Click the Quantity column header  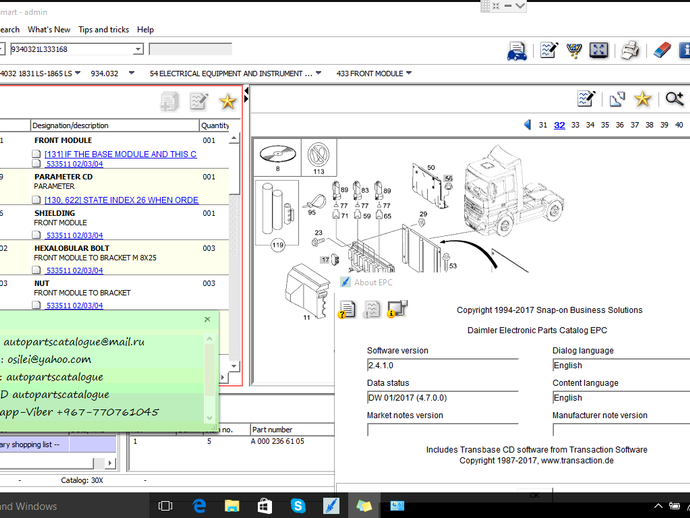point(215,125)
